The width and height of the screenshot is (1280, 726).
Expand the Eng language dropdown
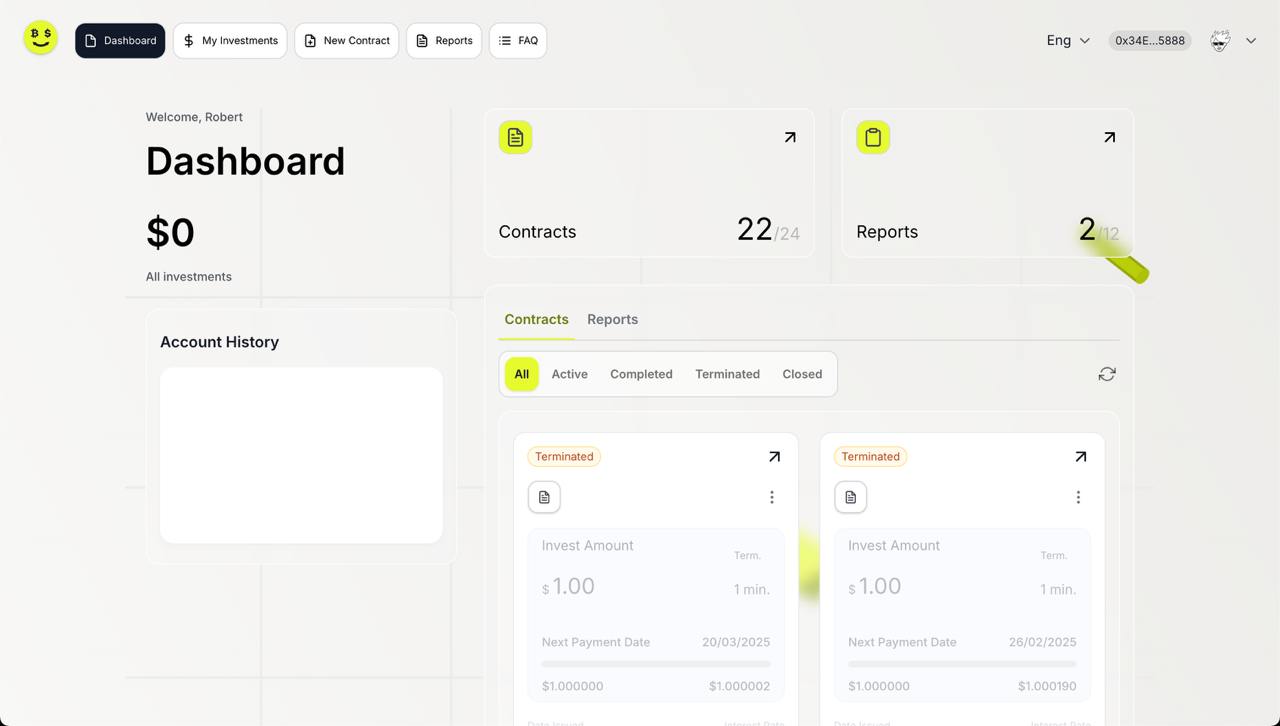coord(1067,40)
